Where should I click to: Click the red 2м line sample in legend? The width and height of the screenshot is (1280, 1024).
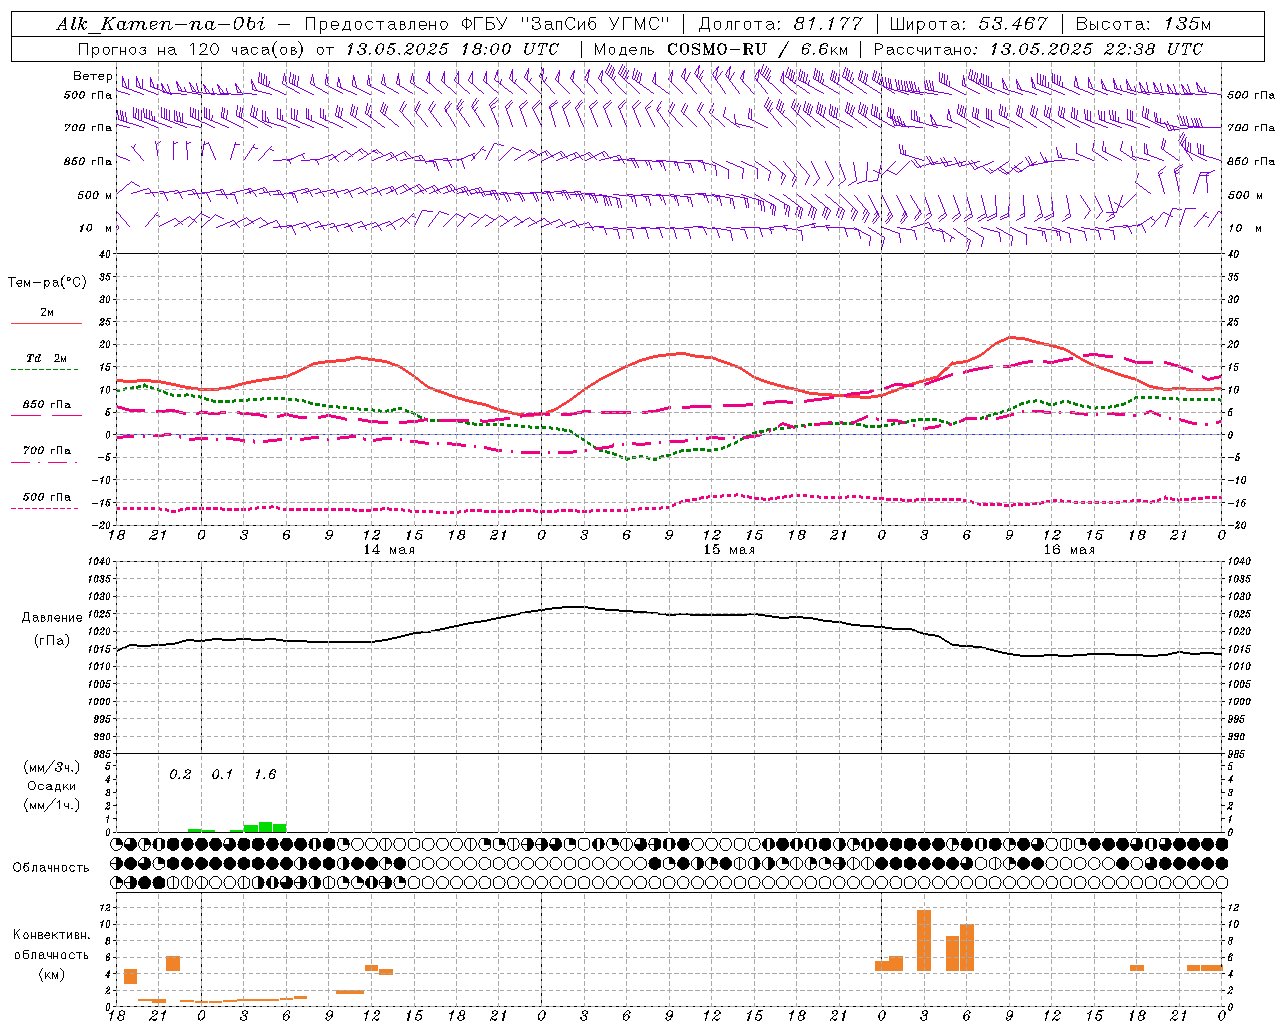point(46,323)
